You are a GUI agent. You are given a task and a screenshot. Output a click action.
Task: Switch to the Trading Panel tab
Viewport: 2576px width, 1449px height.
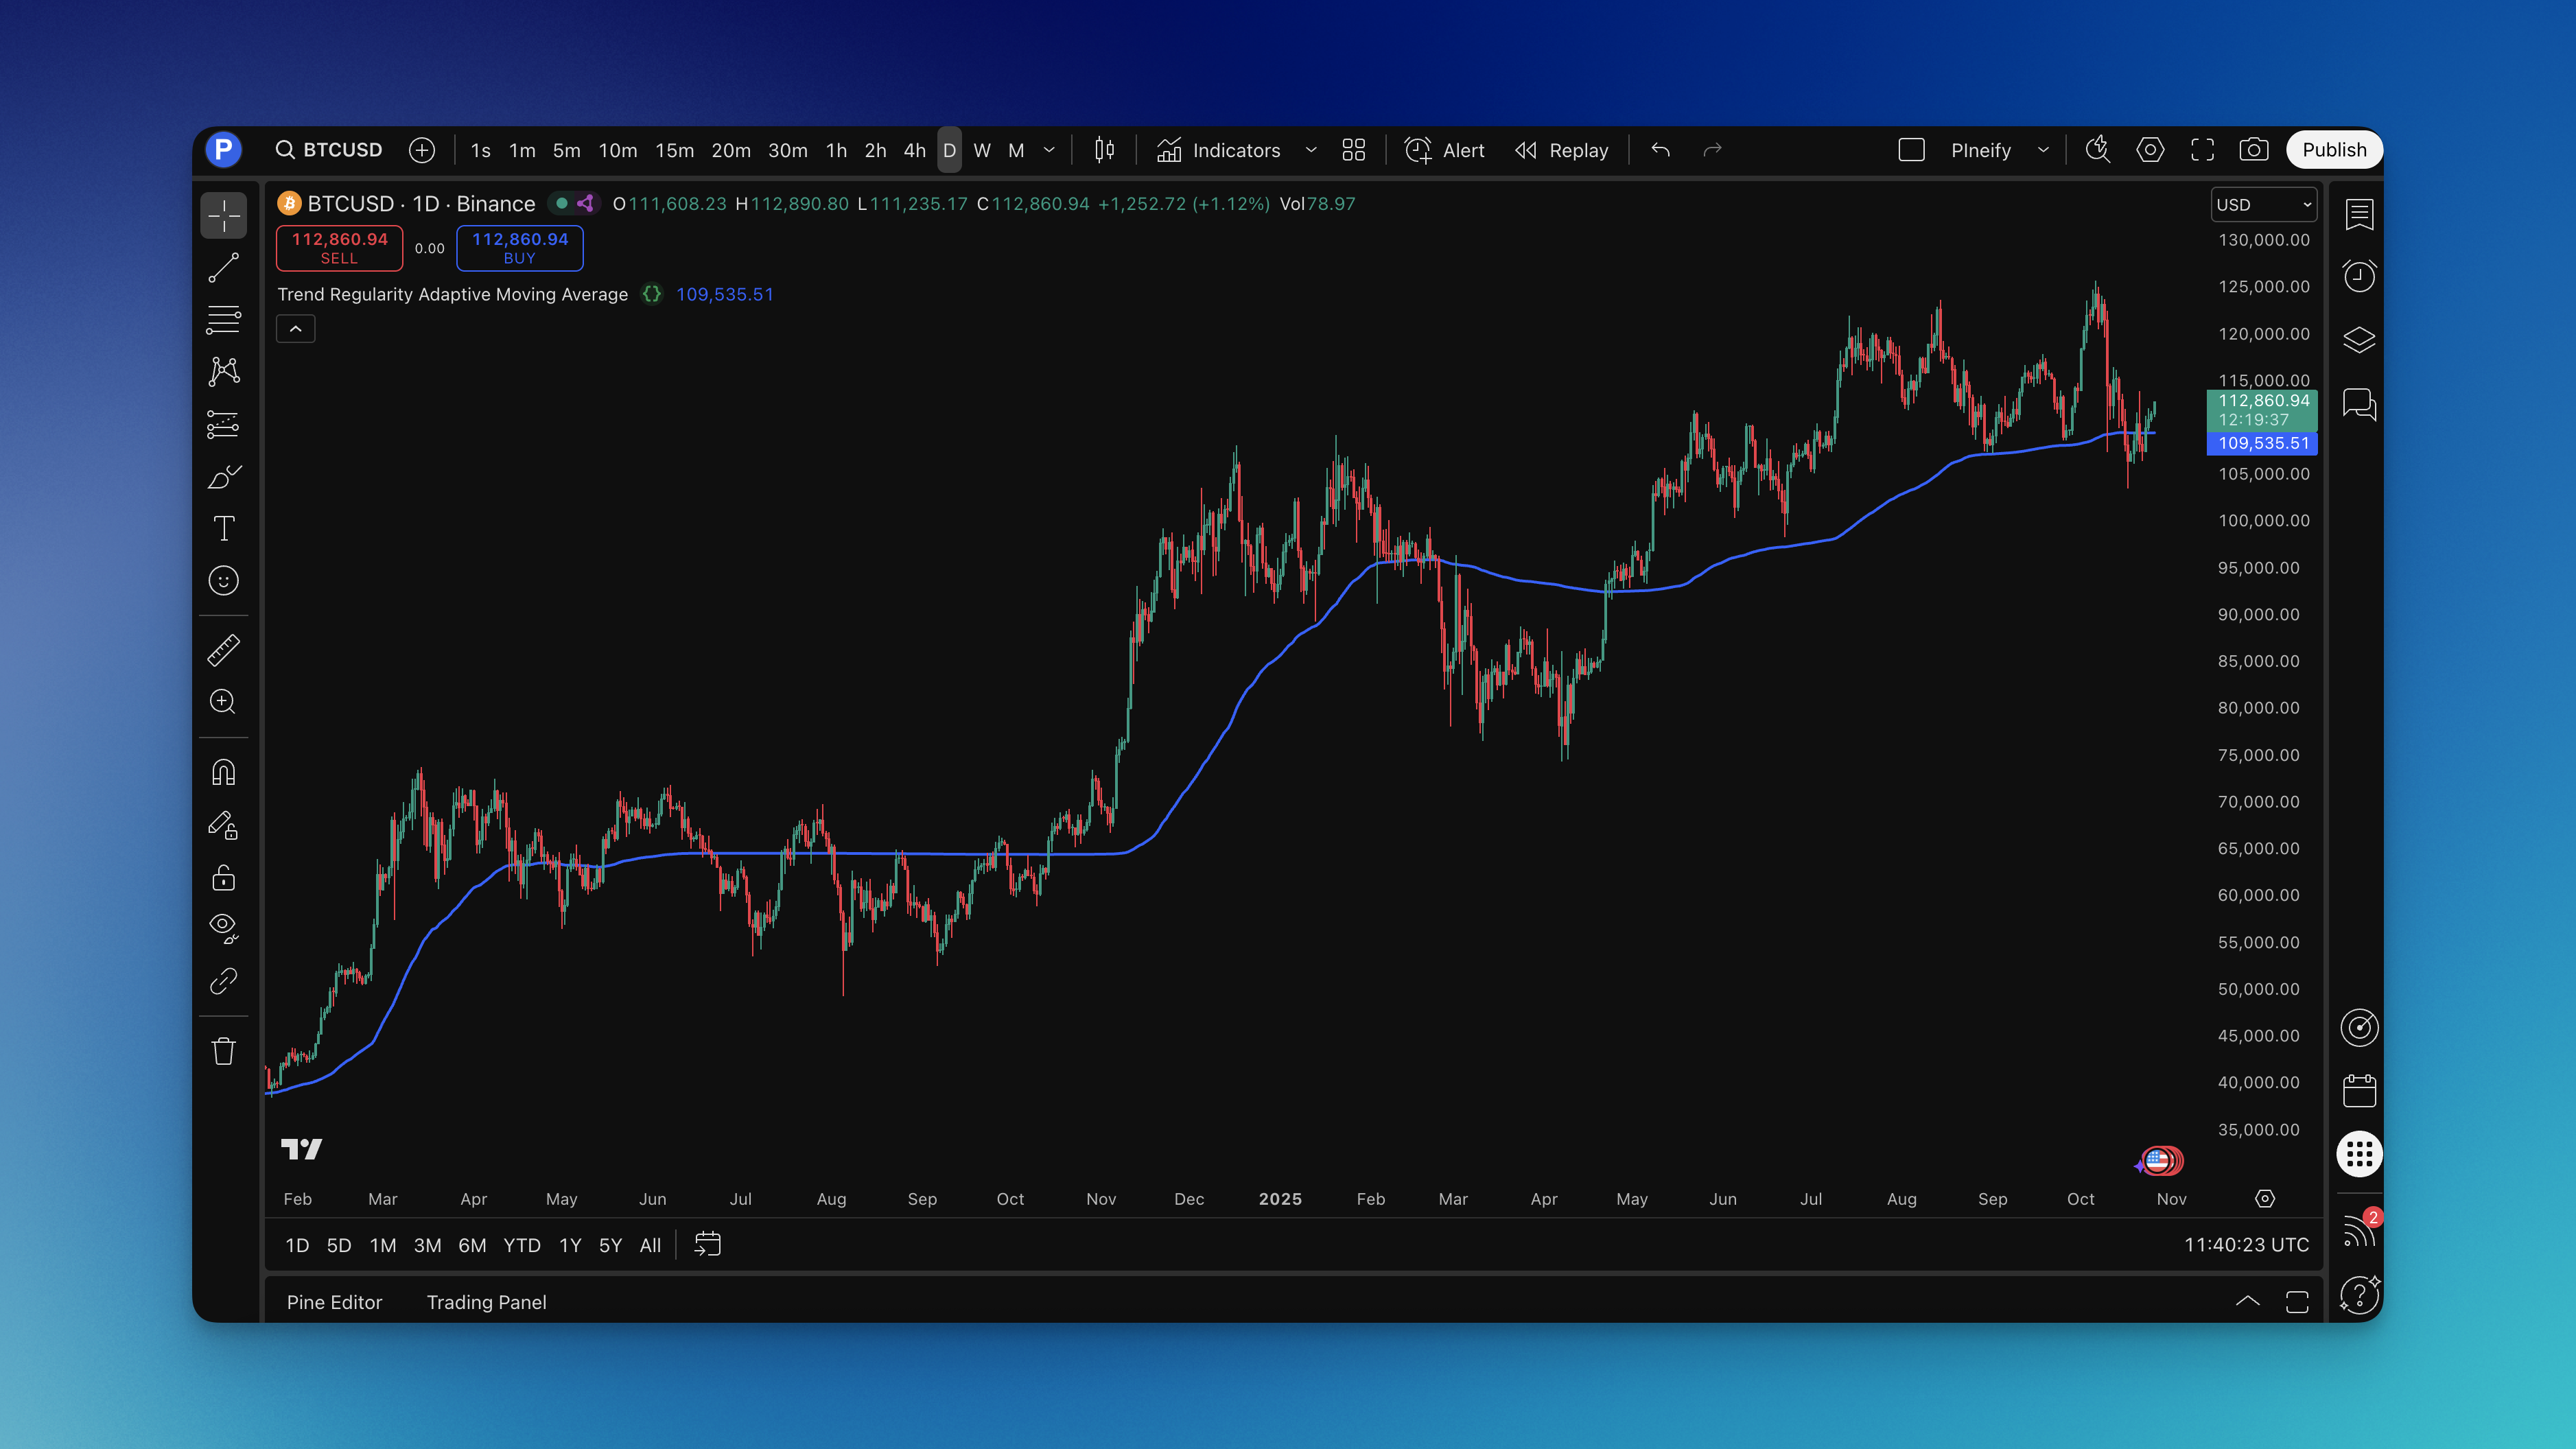tap(486, 1302)
